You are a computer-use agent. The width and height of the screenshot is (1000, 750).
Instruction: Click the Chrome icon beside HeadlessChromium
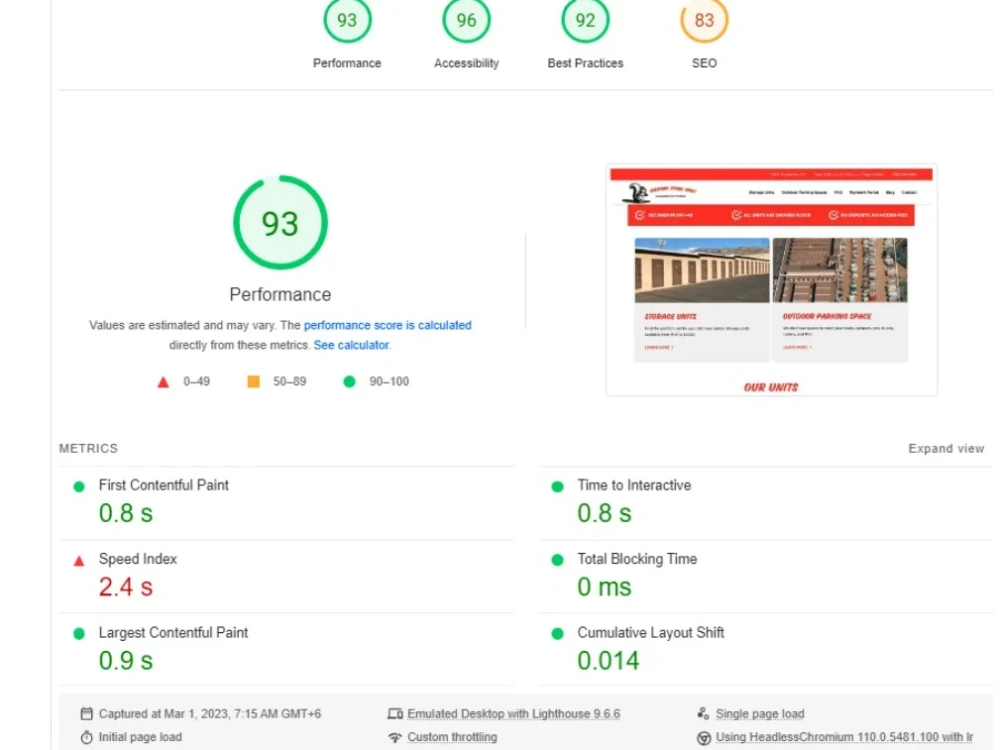(x=703, y=738)
